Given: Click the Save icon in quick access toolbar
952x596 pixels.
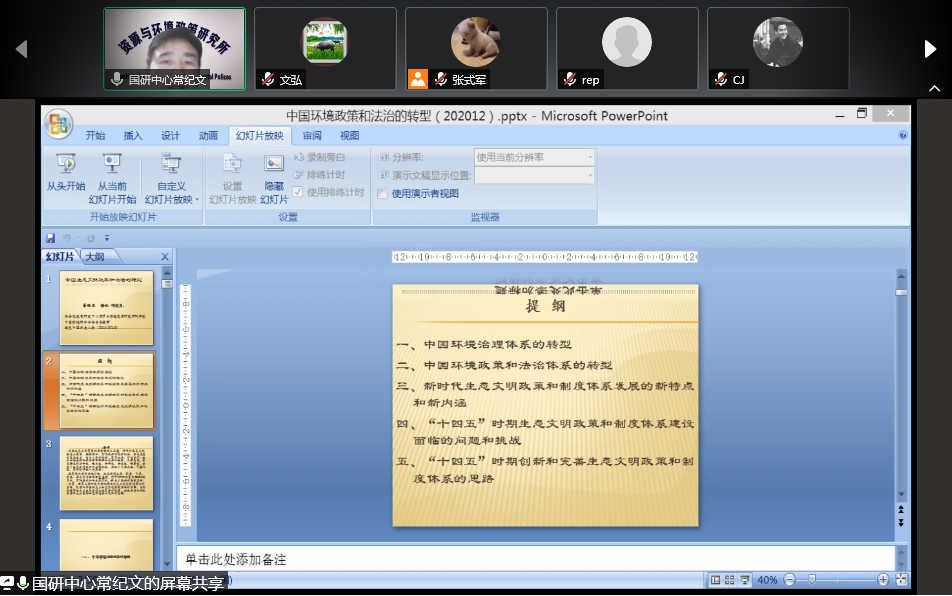Looking at the screenshot, I should (x=50, y=238).
